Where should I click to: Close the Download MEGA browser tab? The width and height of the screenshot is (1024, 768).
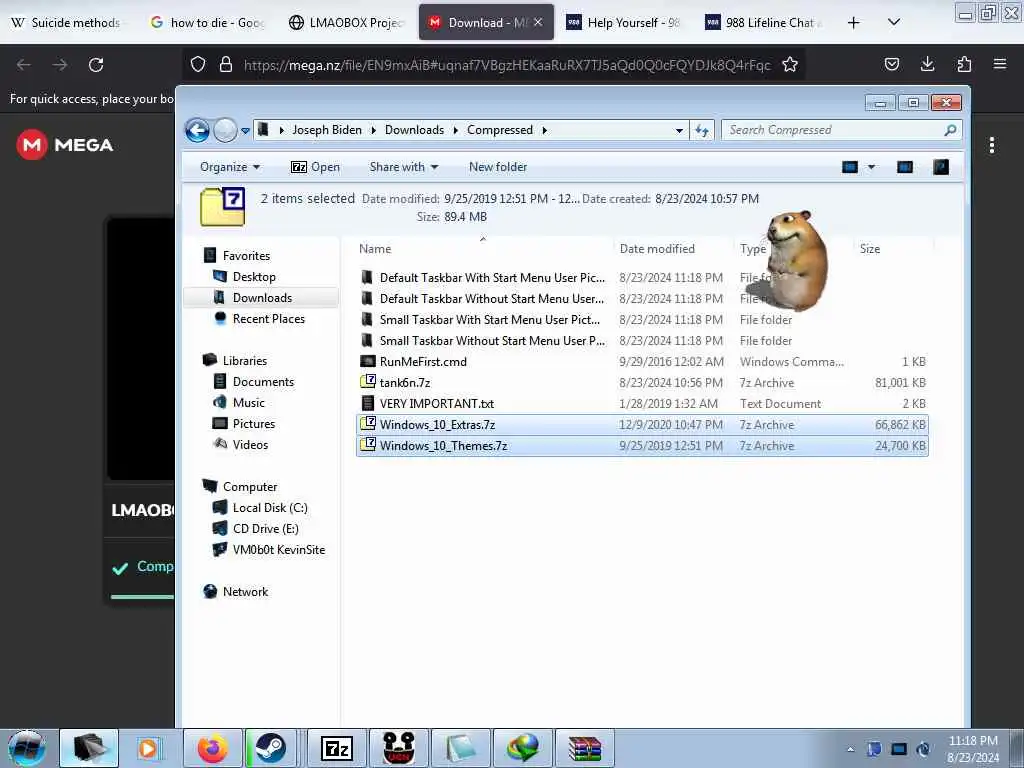coord(537,22)
